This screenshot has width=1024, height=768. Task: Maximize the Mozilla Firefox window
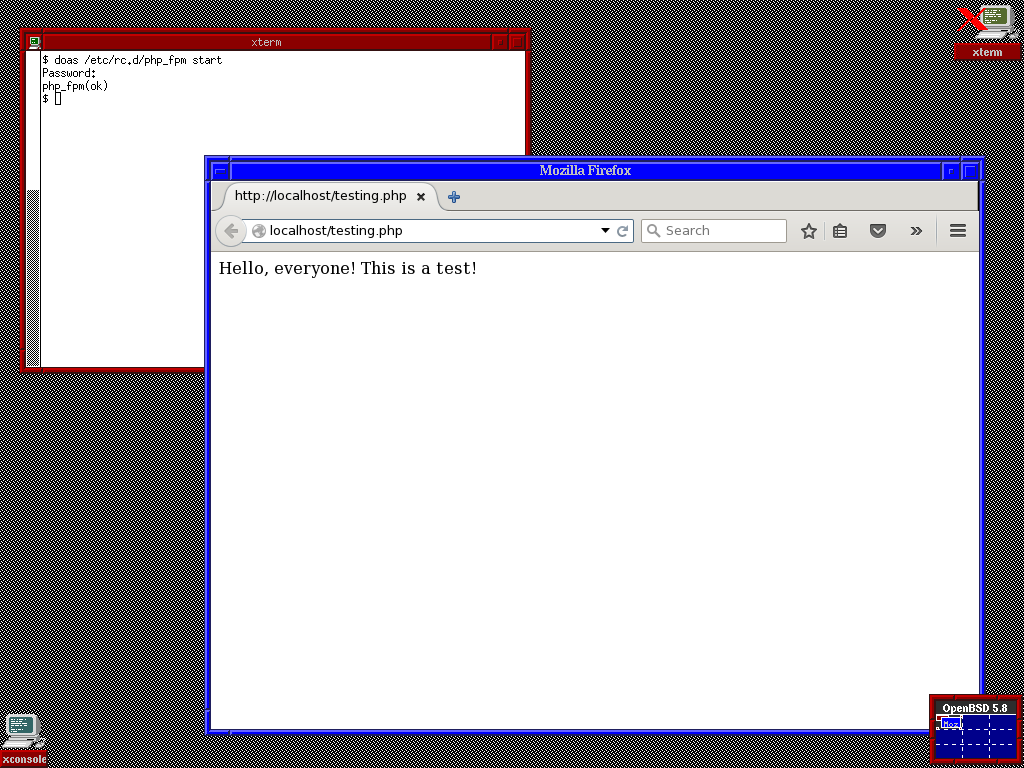point(970,171)
